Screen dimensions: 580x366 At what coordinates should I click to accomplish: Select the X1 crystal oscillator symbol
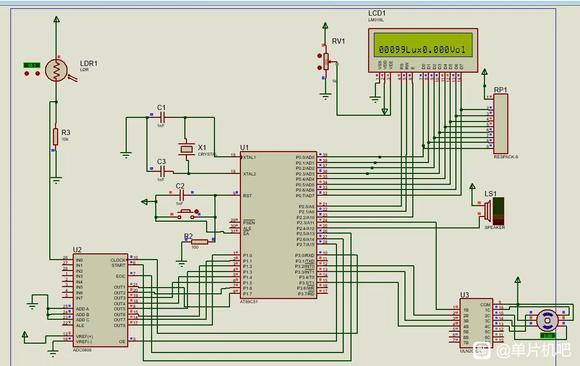click(x=186, y=149)
